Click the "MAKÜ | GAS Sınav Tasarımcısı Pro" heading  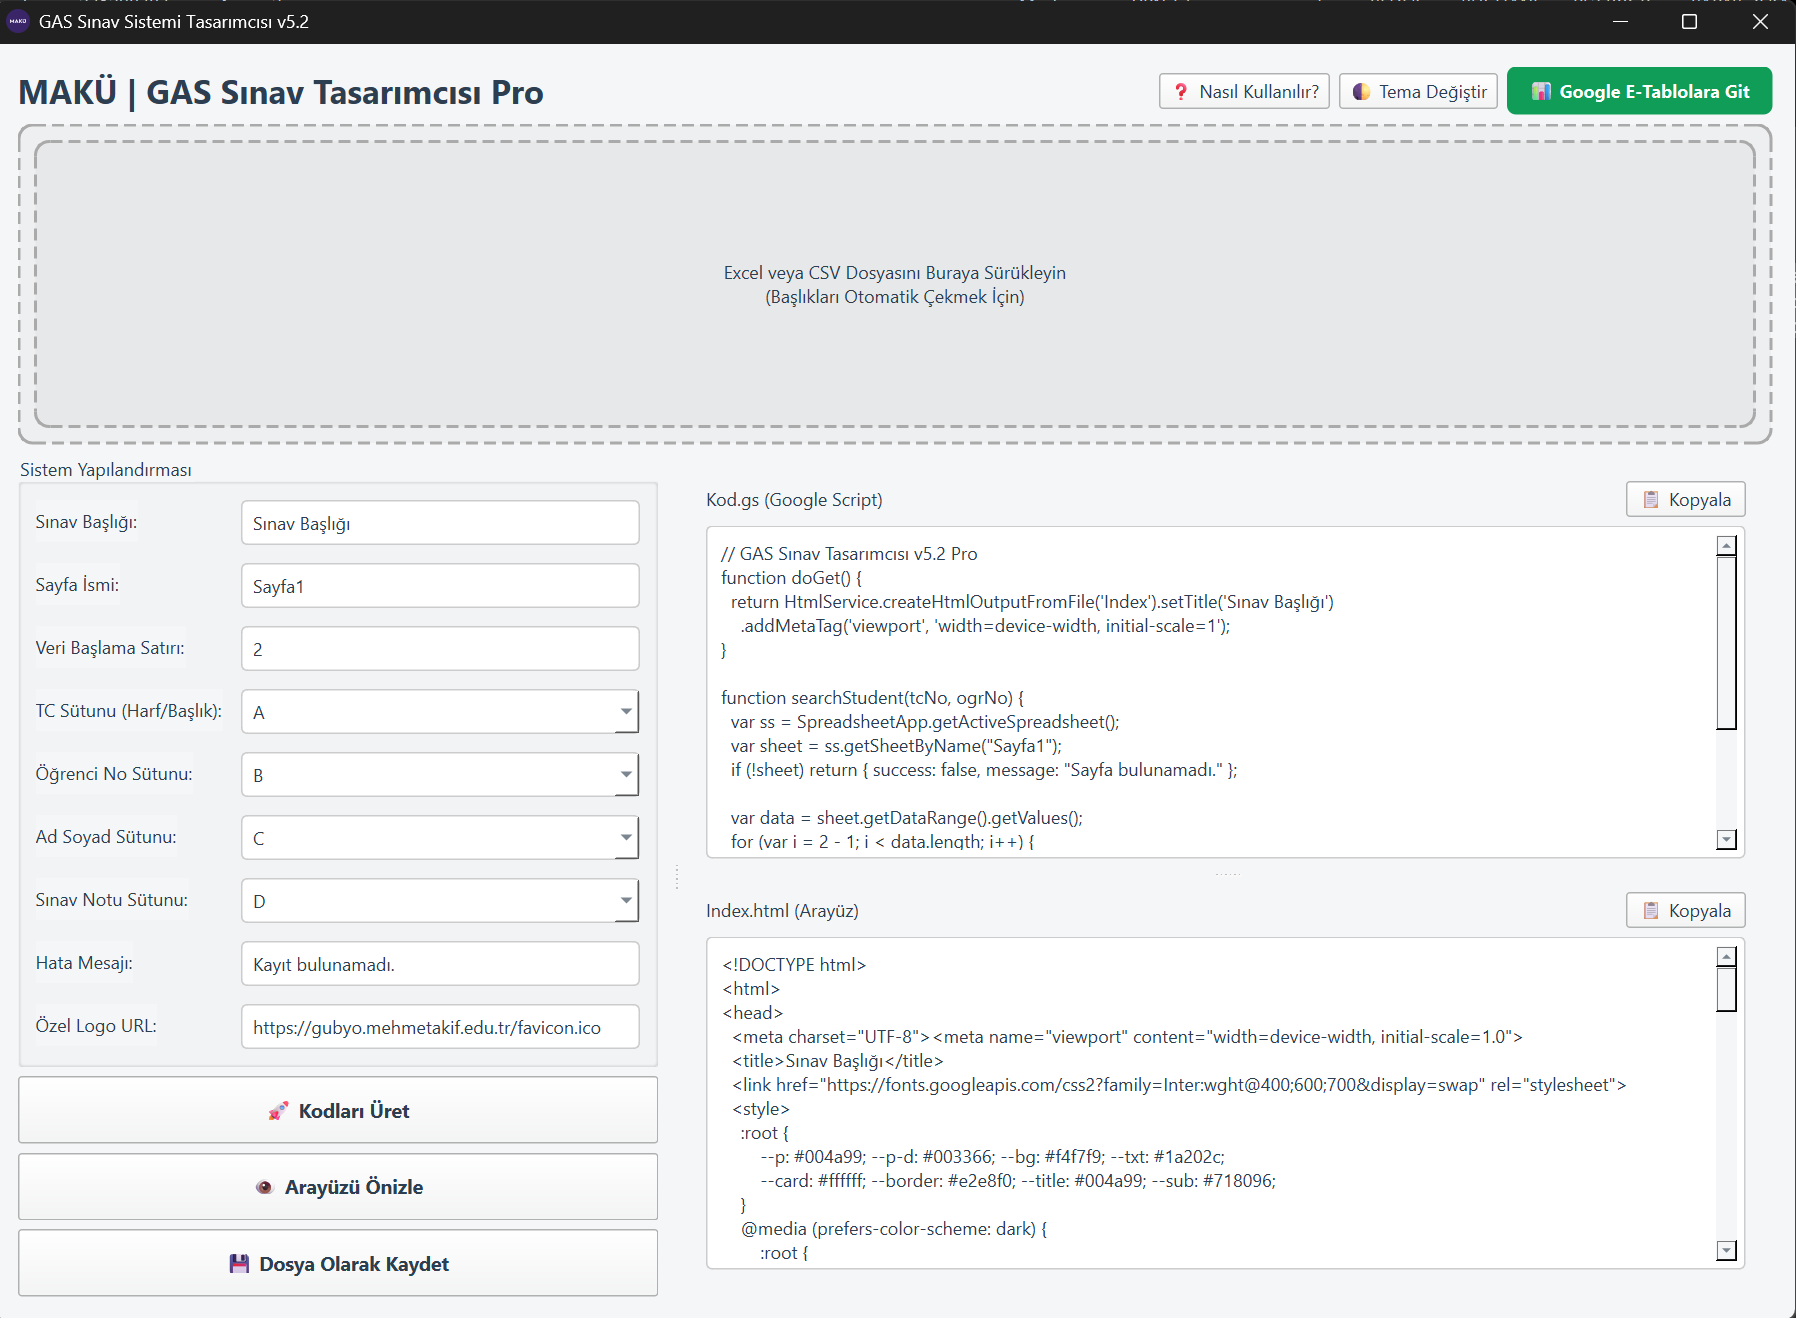point(281,92)
